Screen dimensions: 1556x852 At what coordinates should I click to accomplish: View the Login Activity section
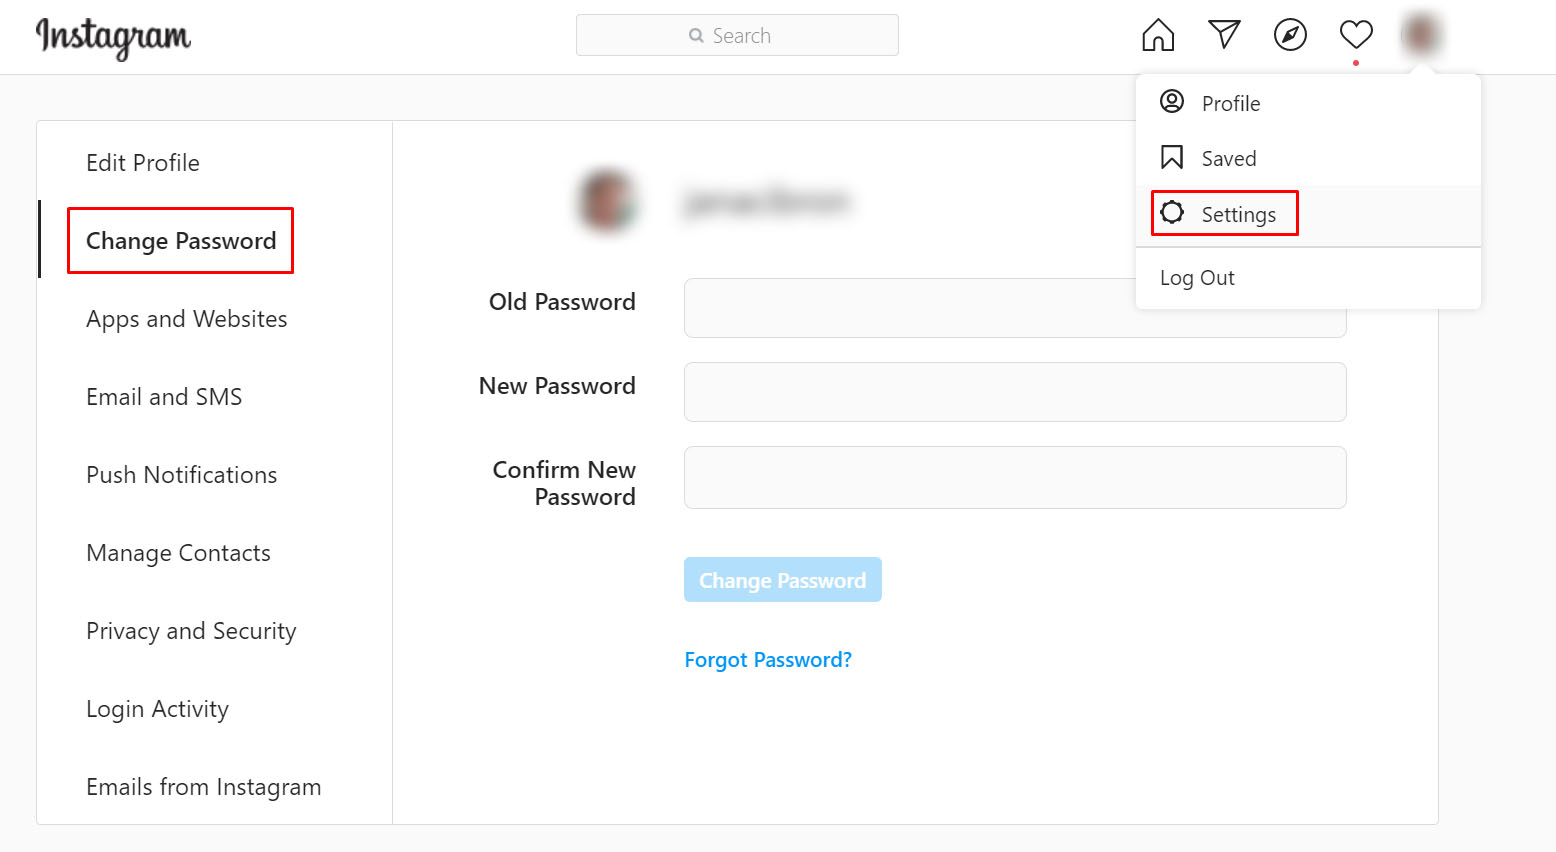point(157,709)
